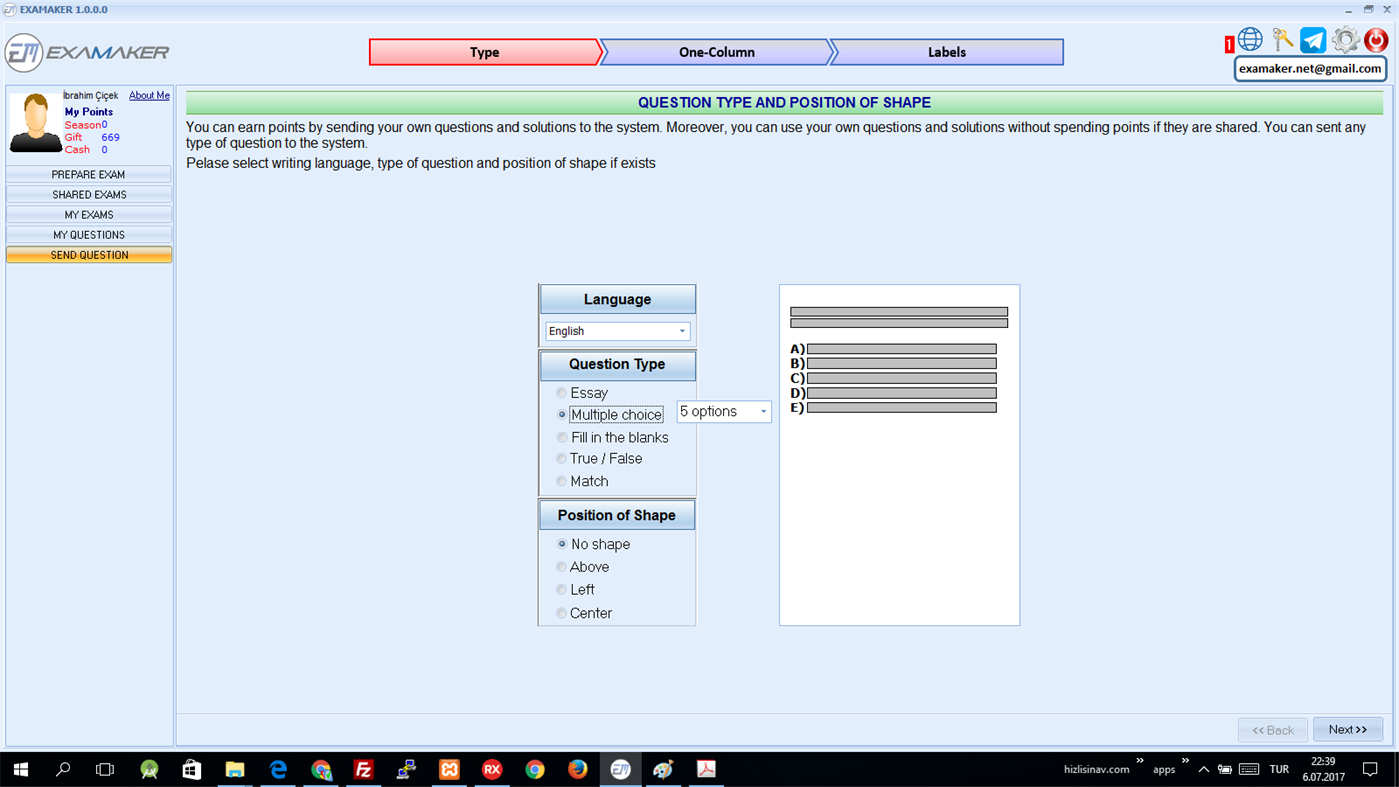Open XAMPP from the taskbar
1399x787 pixels.
tap(449, 769)
